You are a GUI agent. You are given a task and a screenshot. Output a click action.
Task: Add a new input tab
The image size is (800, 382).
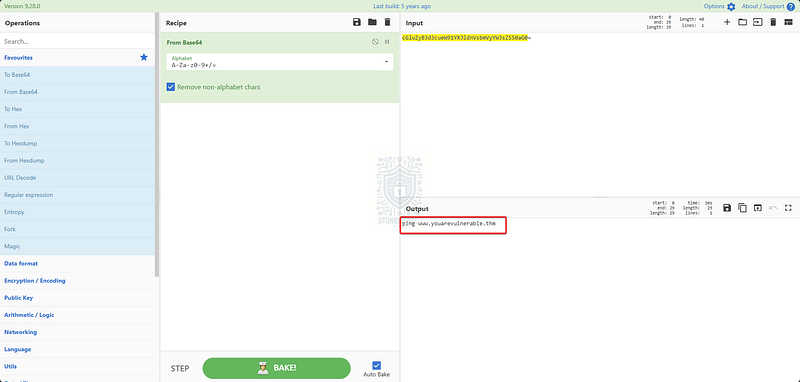(727, 22)
